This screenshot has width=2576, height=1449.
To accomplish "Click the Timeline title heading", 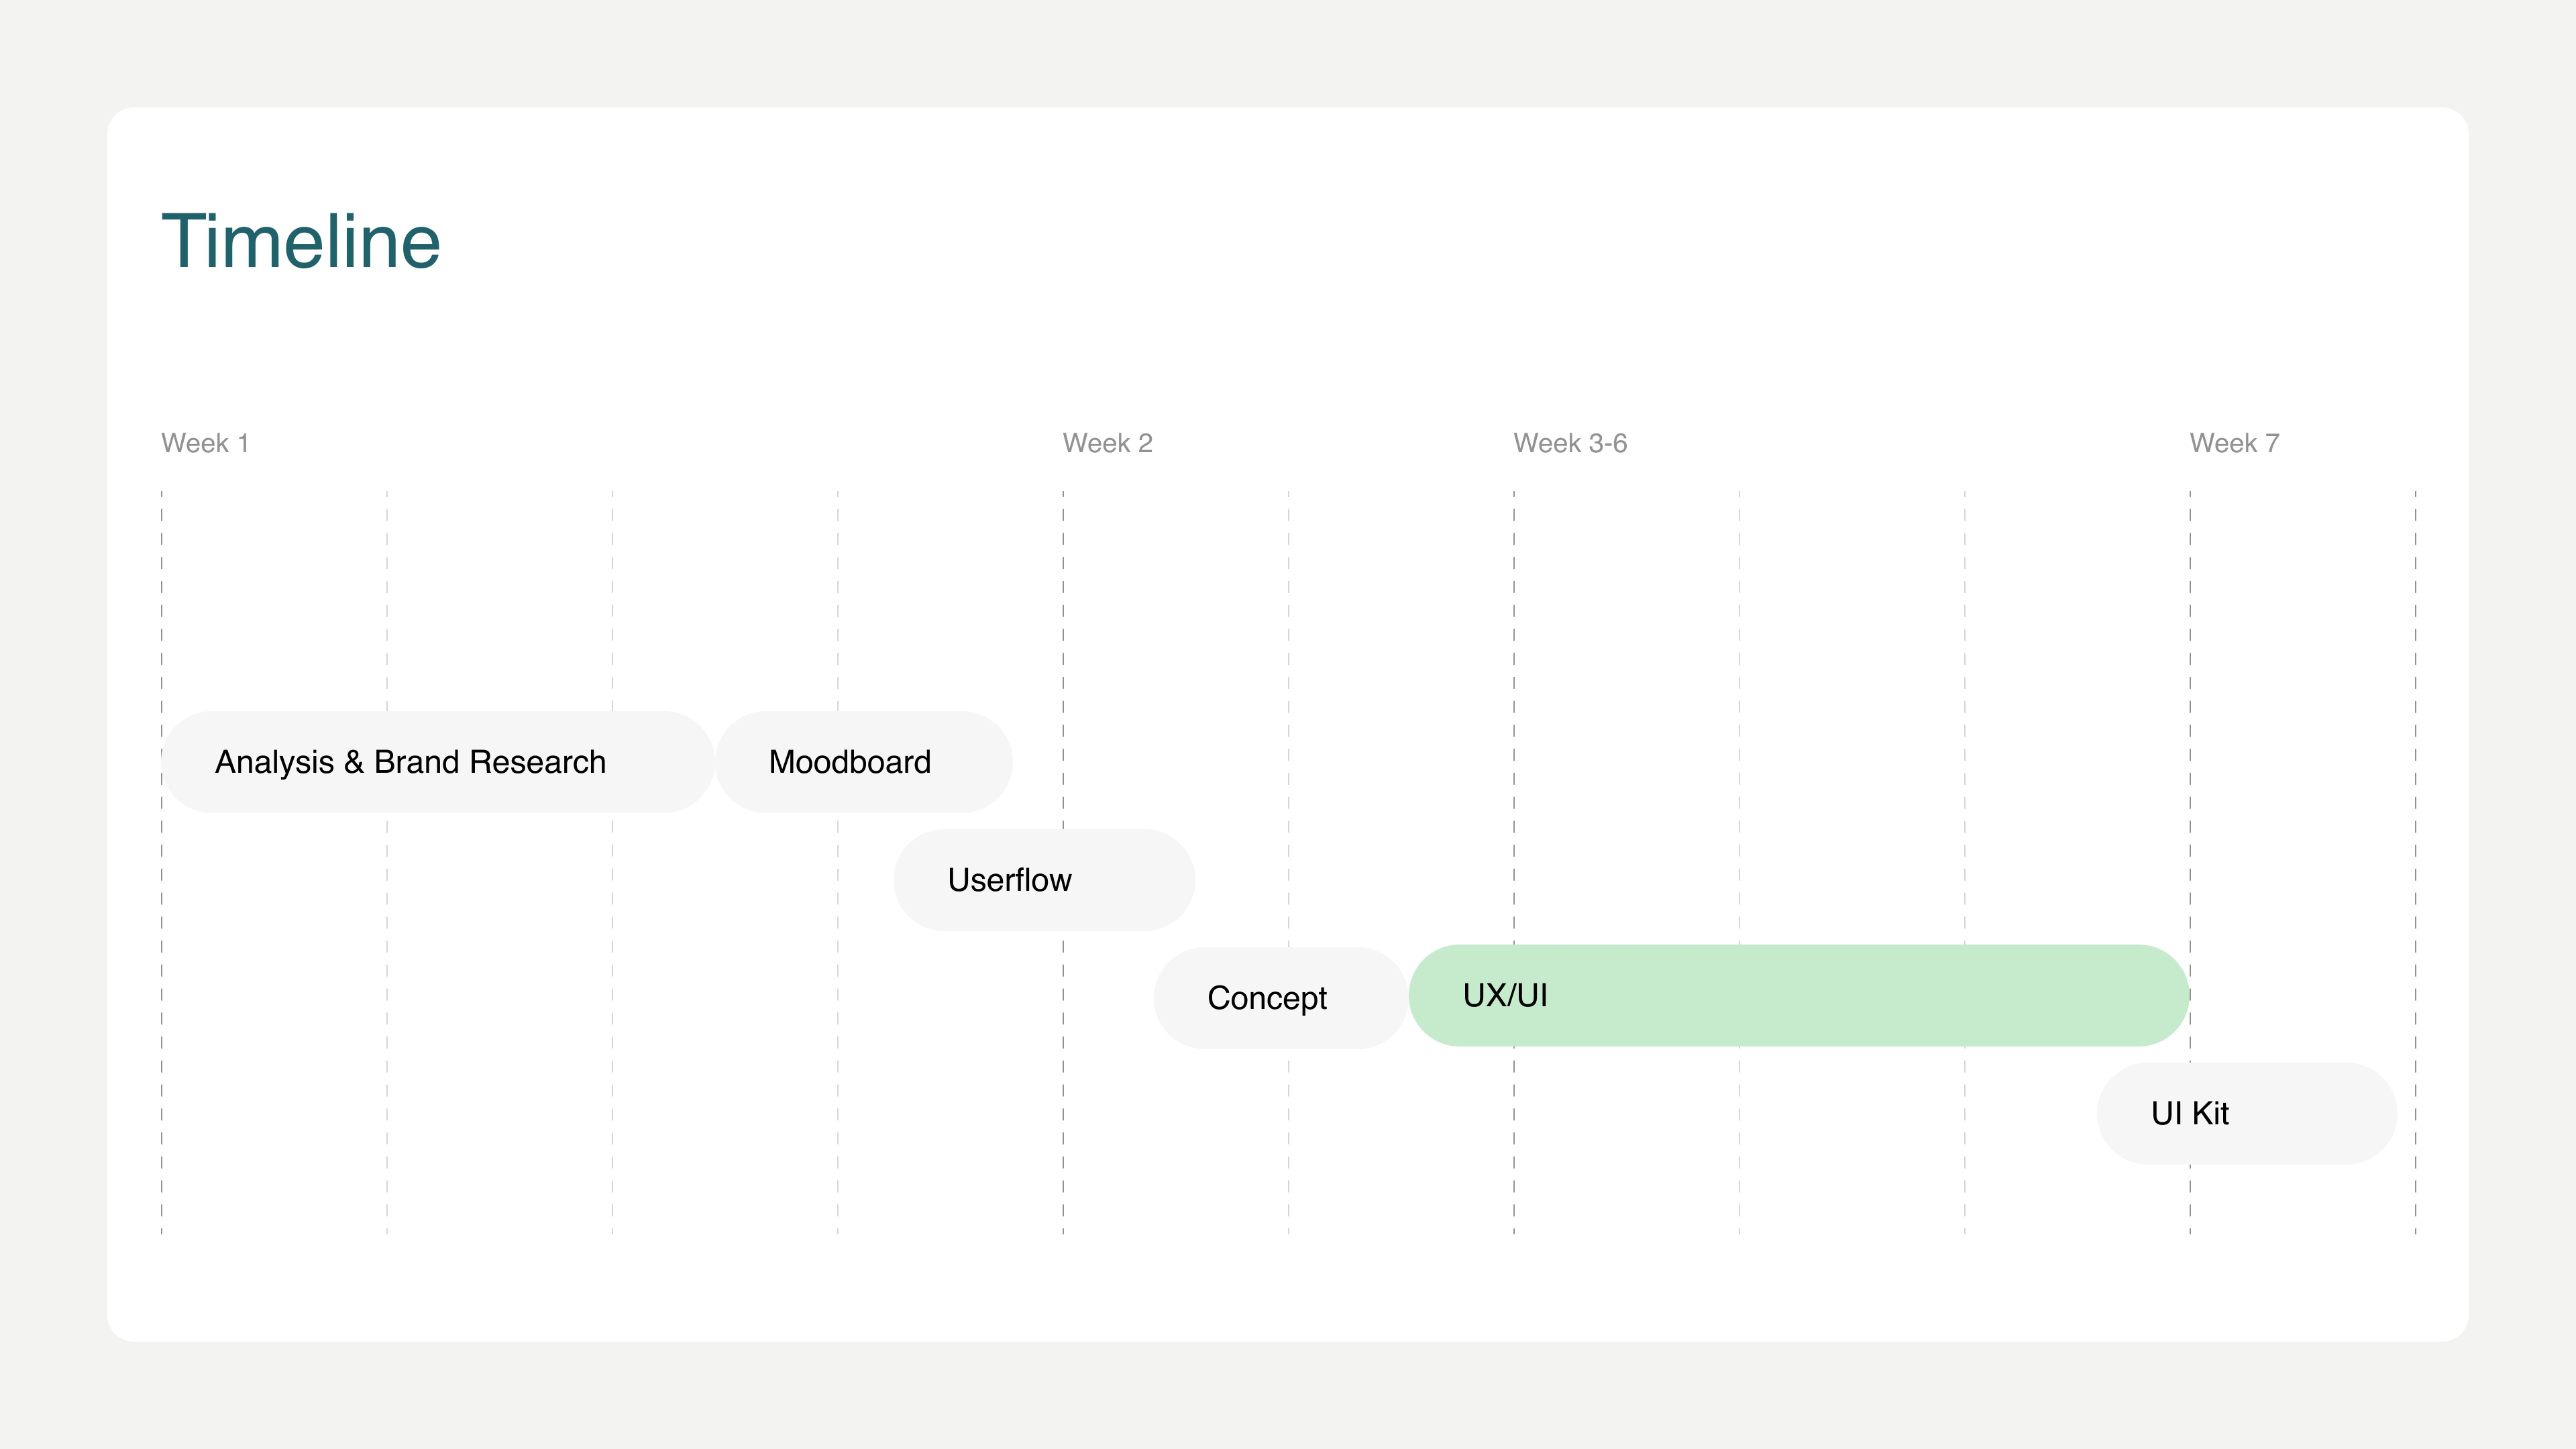I will 300,242.
